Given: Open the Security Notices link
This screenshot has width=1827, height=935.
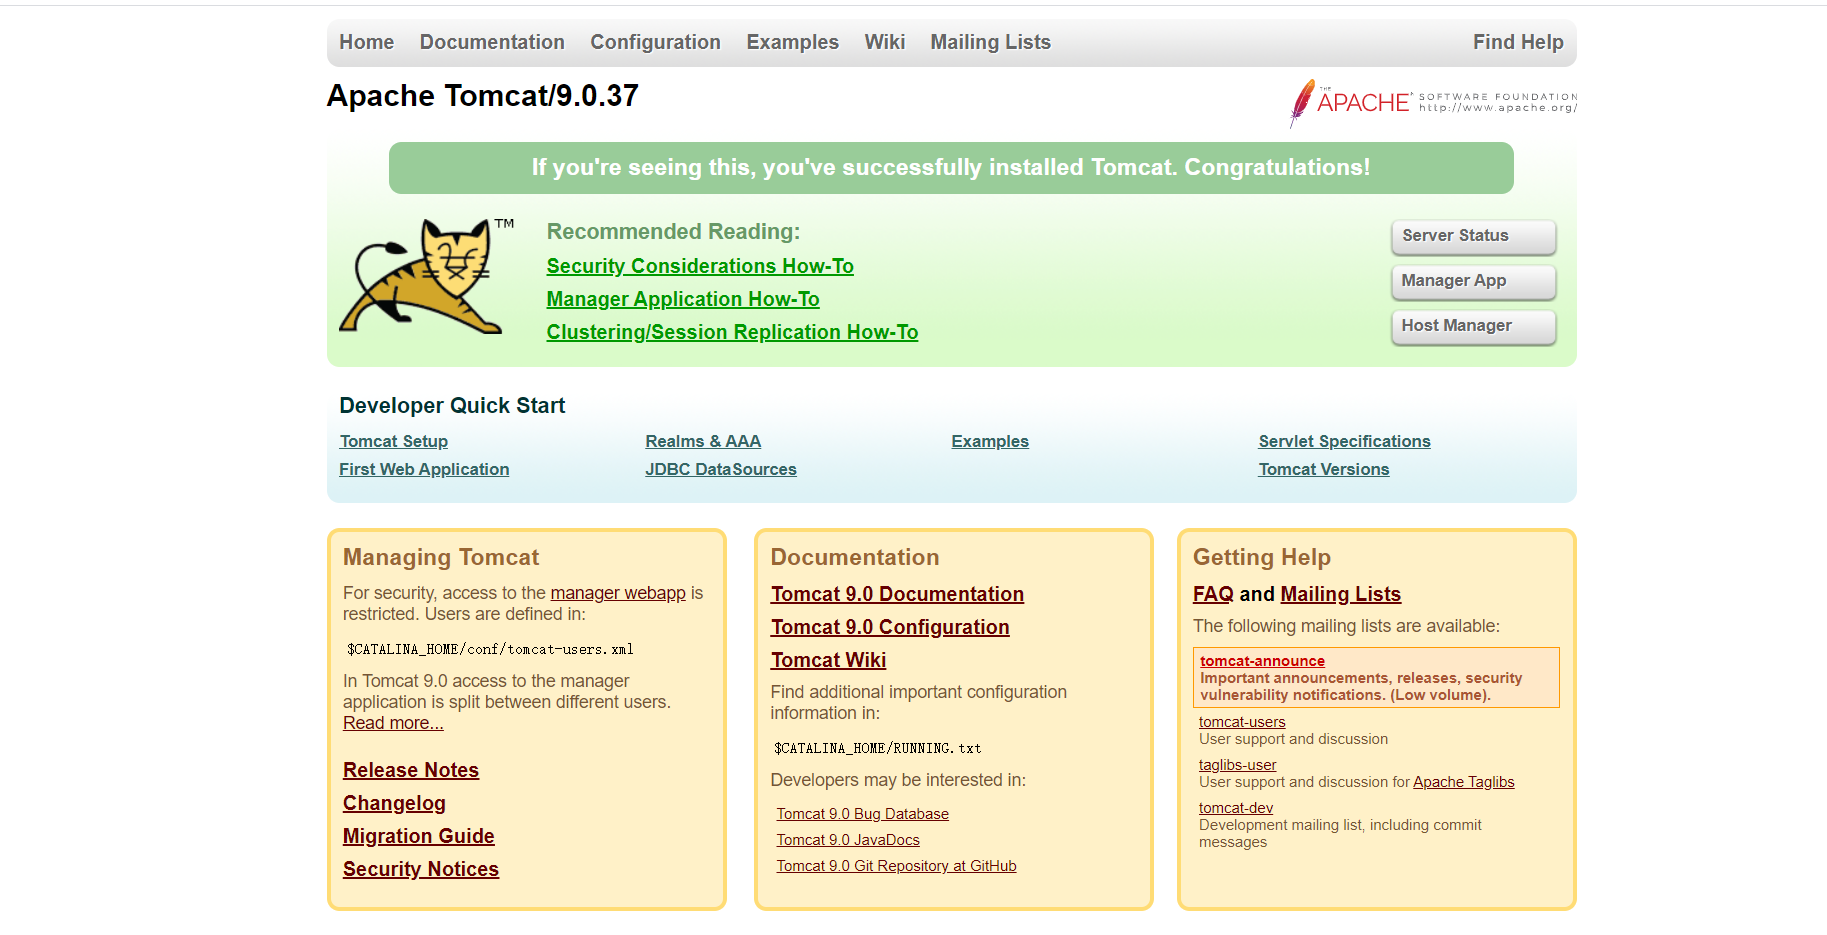Looking at the screenshot, I should tap(421, 869).
